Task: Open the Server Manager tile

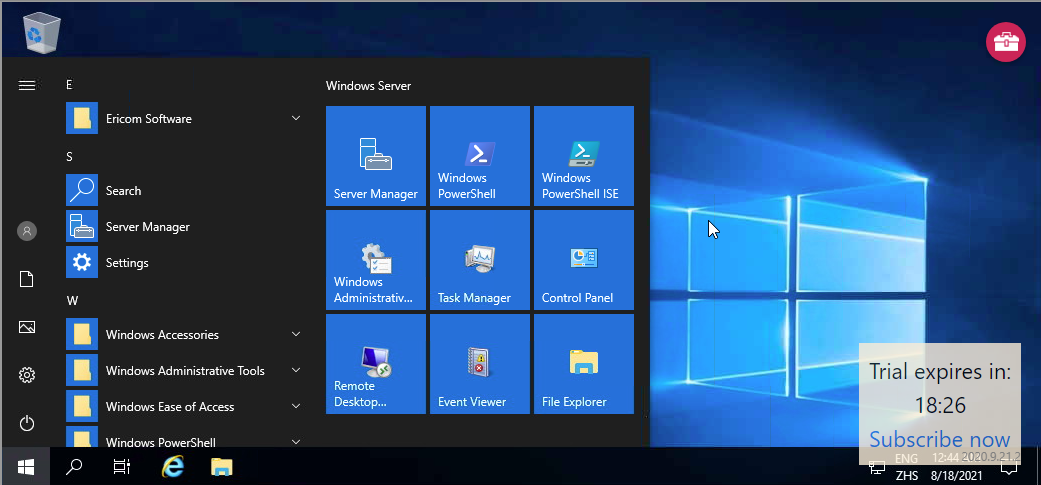Action: coord(376,156)
